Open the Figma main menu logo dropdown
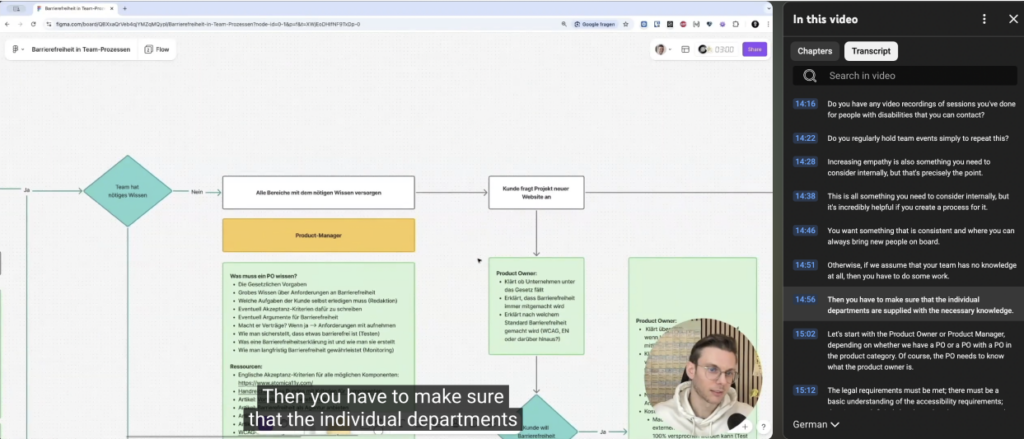Viewport: 1024px width, 439px height. [x=18, y=50]
